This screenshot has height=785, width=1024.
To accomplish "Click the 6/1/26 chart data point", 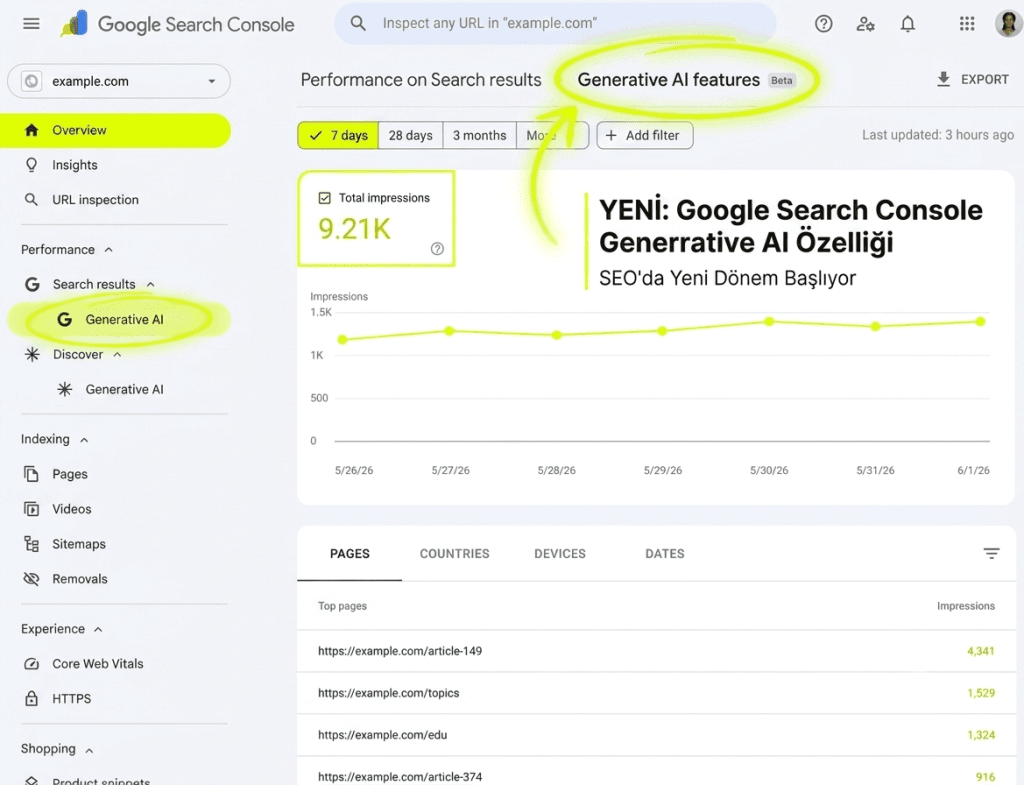I will [x=980, y=321].
